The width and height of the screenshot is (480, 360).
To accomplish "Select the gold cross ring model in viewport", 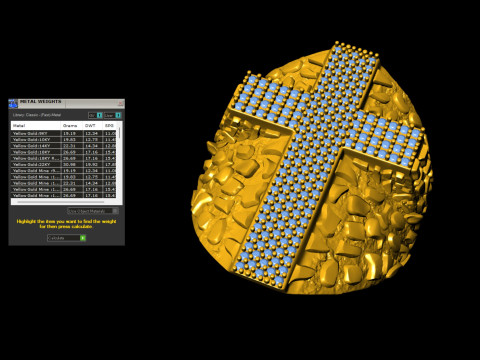I will tap(312, 168).
